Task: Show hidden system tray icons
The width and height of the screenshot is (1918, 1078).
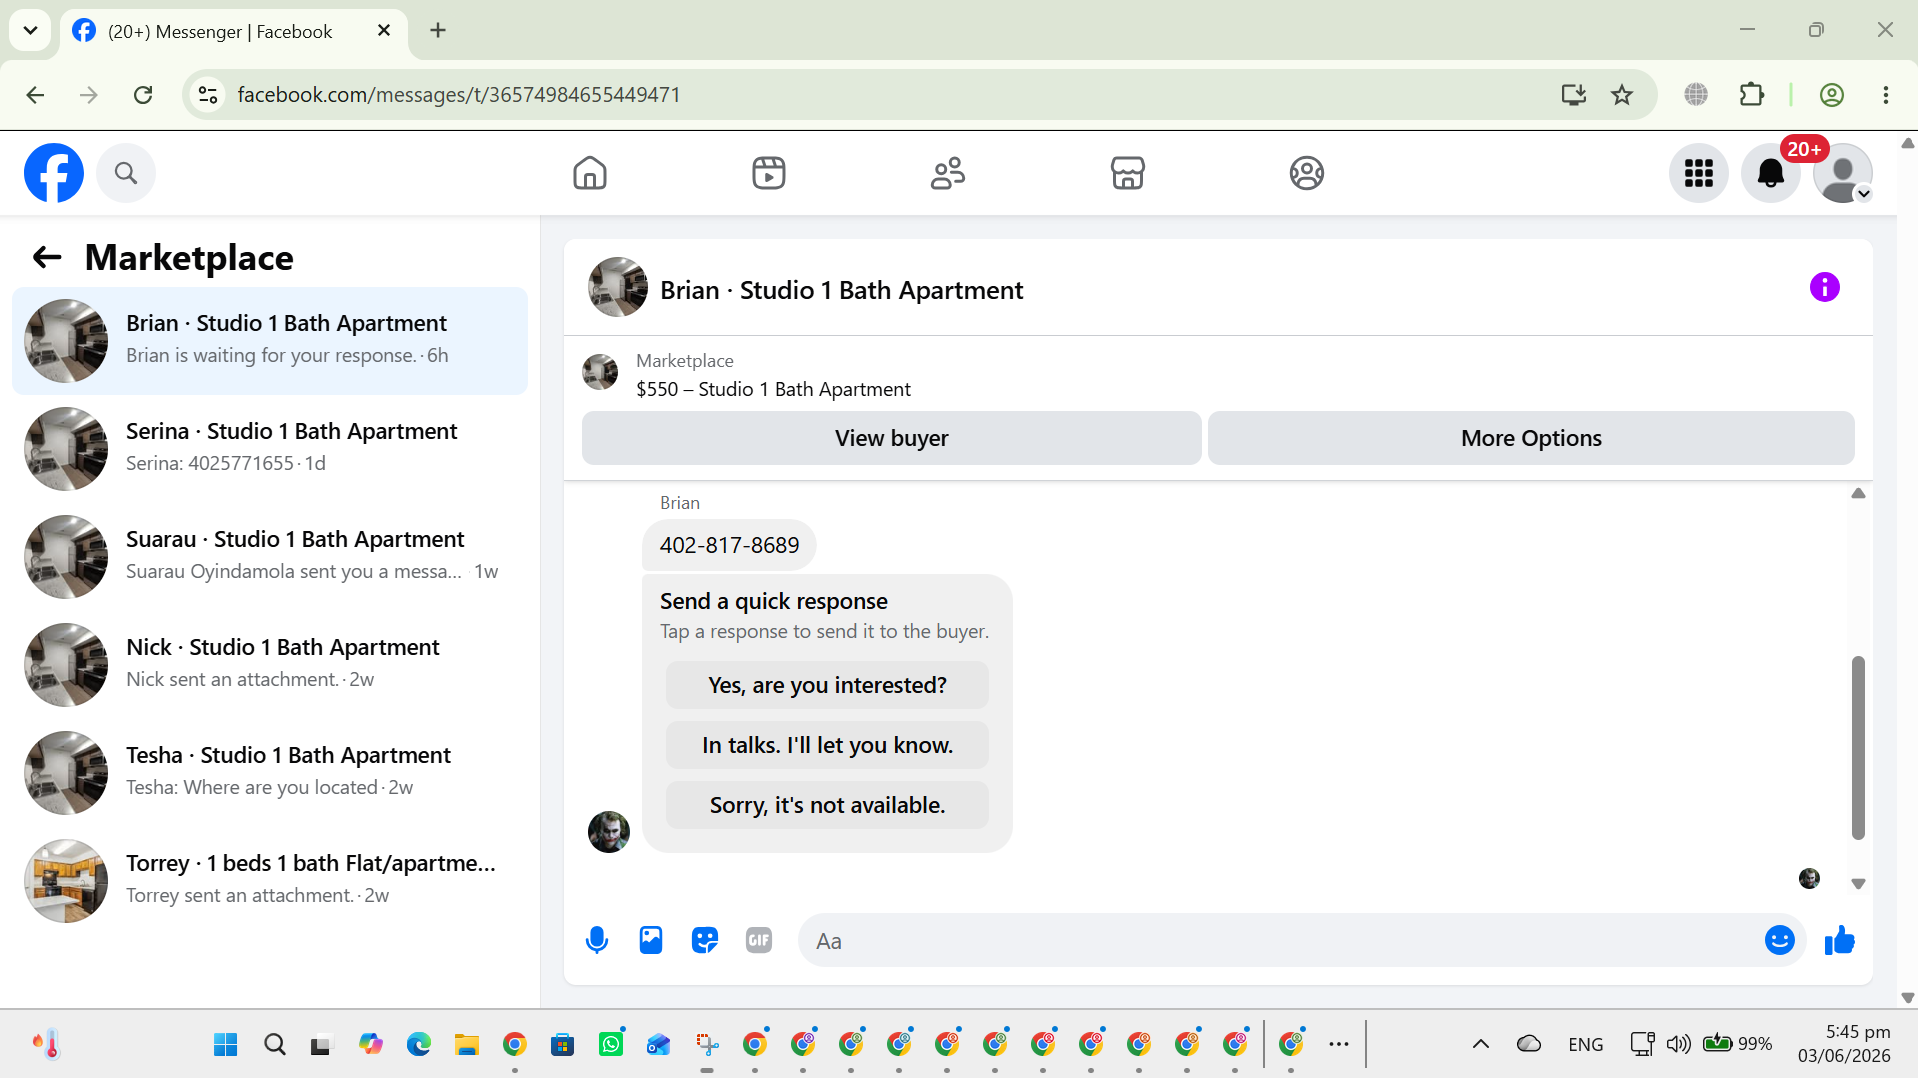Action: pyautogui.click(x=1481, y=1045)
